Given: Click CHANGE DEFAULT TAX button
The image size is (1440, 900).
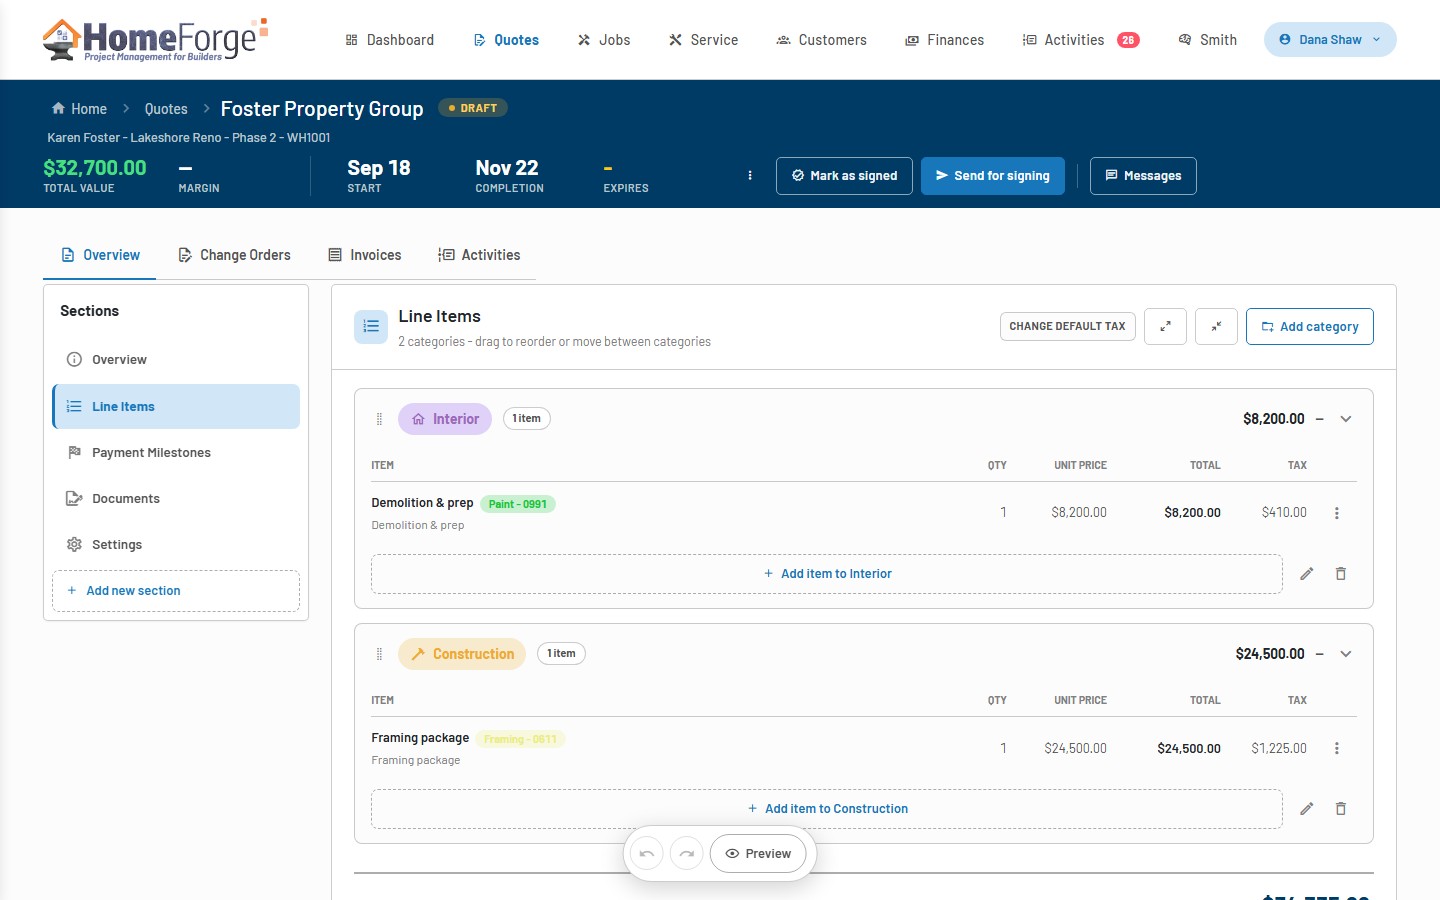Looking at the screenshot, I should 1068,326.
